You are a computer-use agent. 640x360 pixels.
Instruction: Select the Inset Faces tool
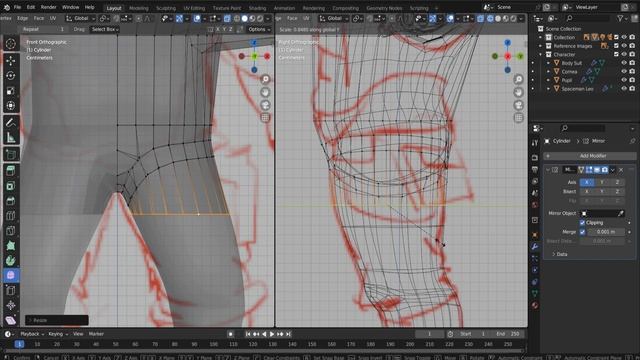coord(11,186)
